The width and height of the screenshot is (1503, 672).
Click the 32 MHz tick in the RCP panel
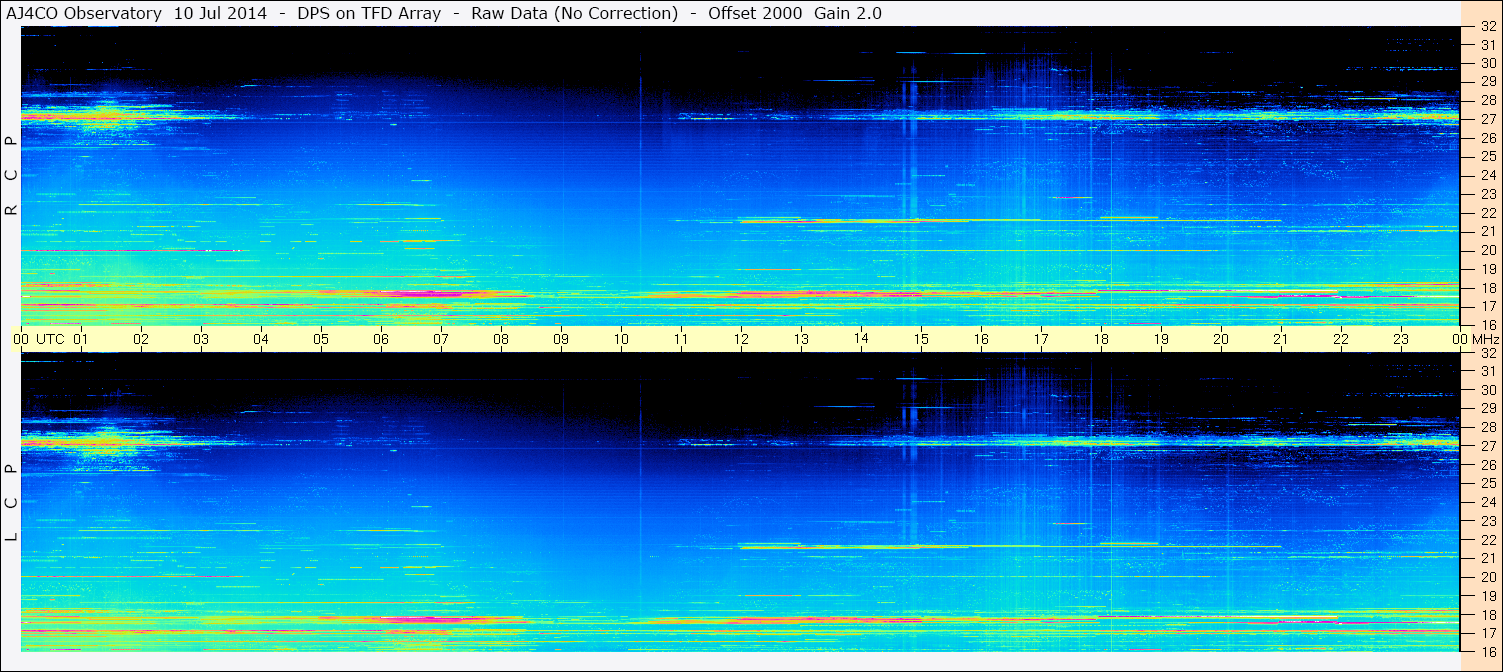tap(1487, 27)
